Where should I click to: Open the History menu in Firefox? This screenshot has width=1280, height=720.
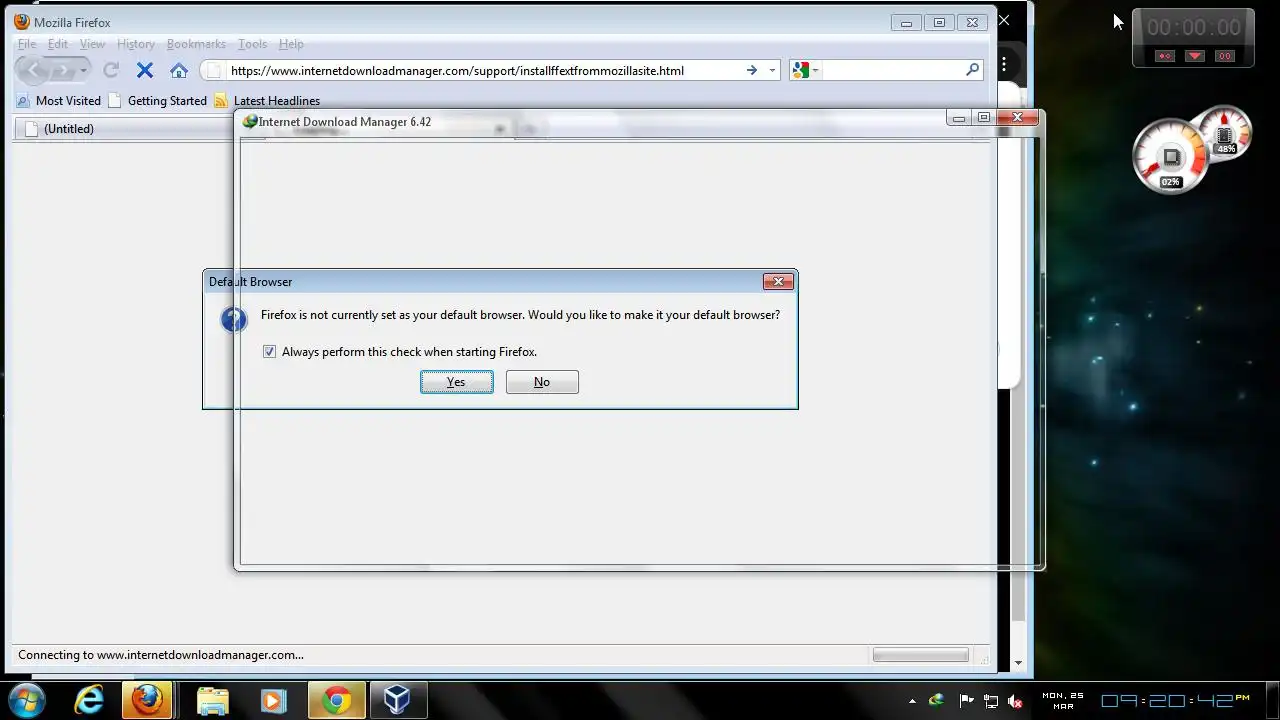point(136,44)
